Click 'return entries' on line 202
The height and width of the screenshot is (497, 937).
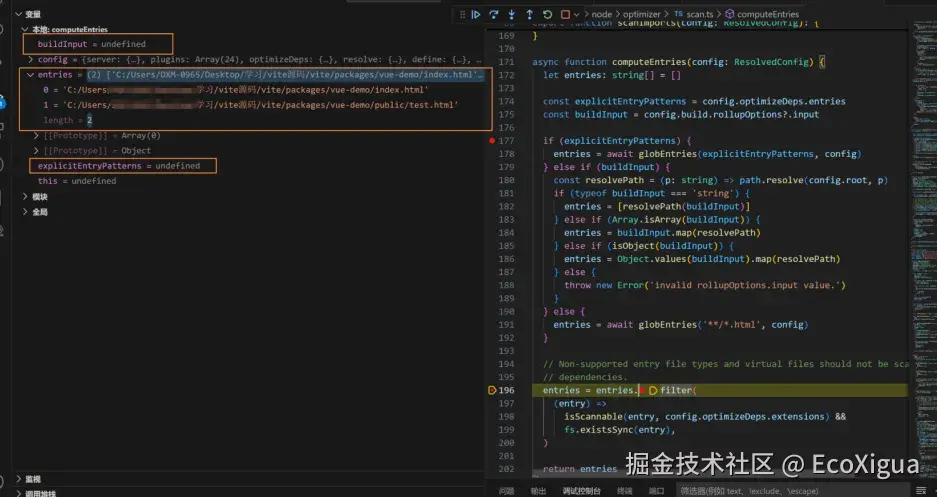[580, 470]
